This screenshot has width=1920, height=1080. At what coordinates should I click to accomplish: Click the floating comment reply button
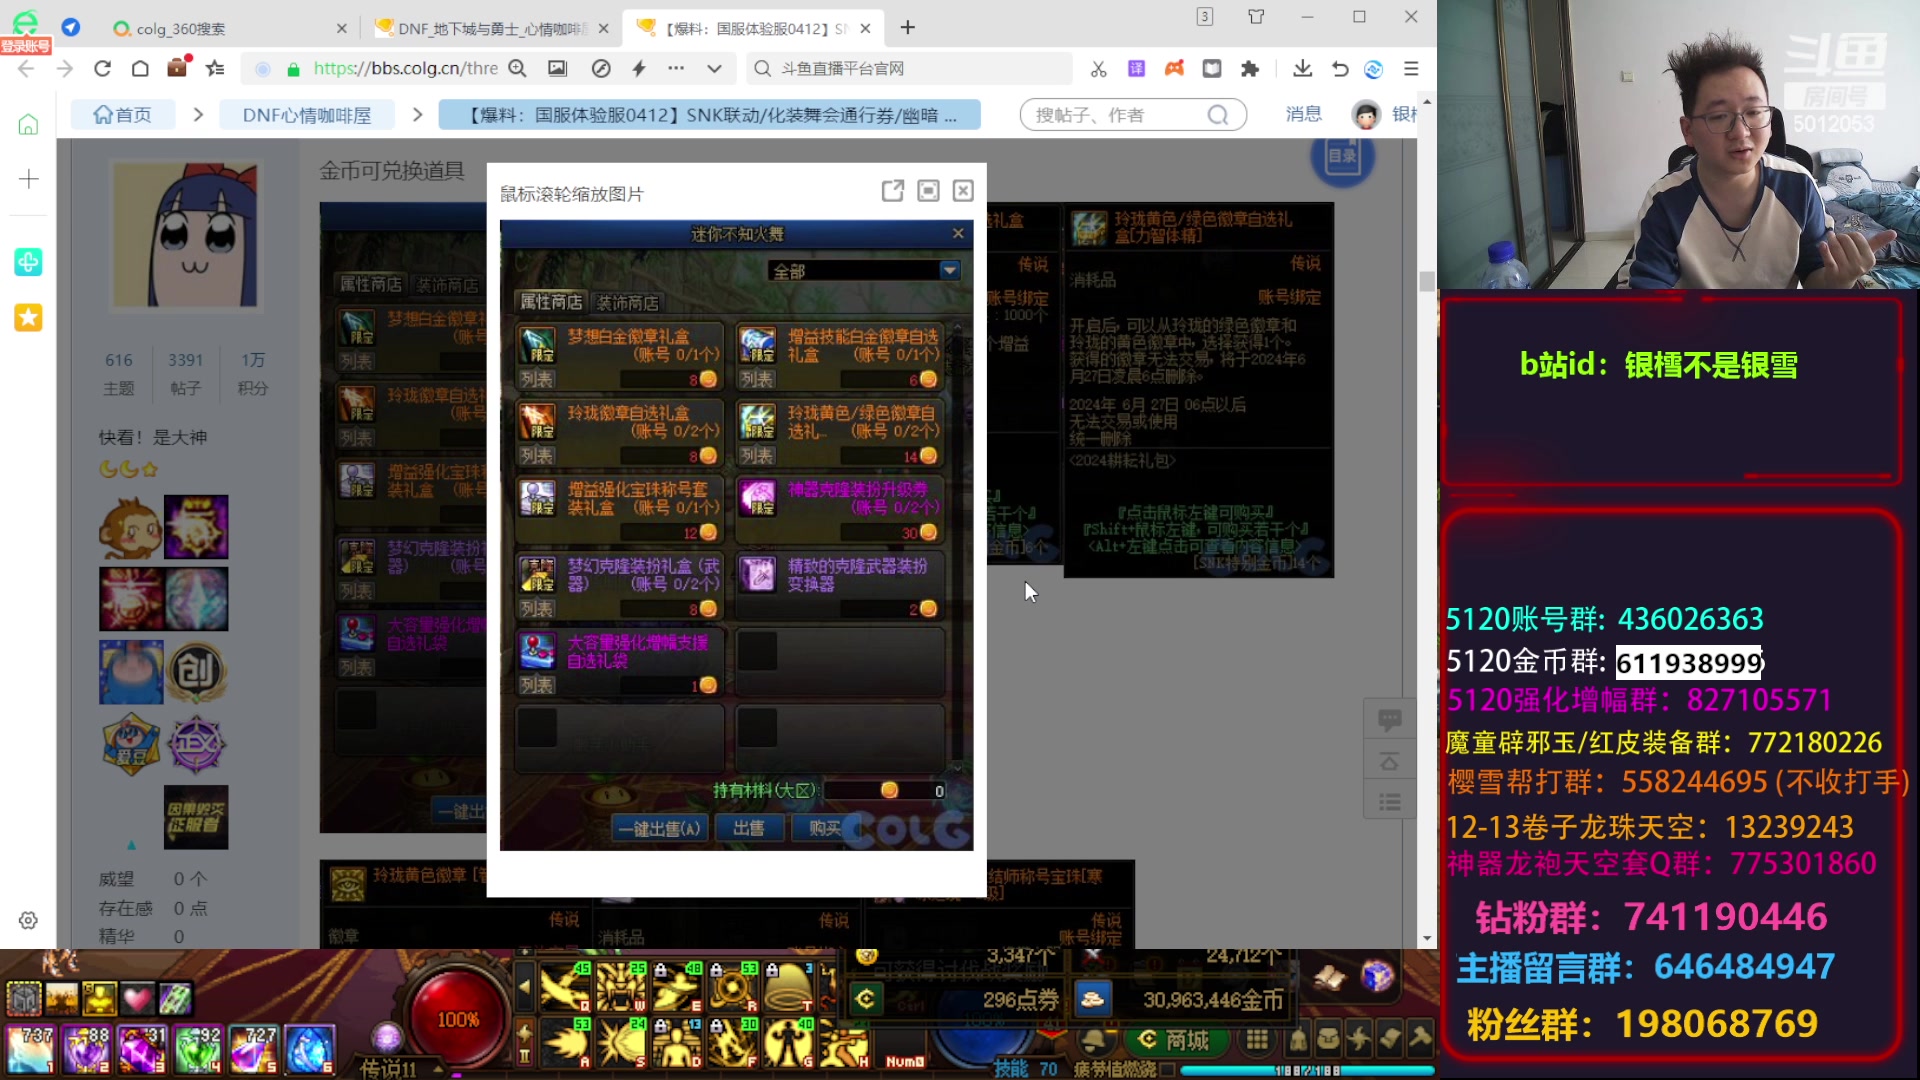click(x=1389, y=719)
